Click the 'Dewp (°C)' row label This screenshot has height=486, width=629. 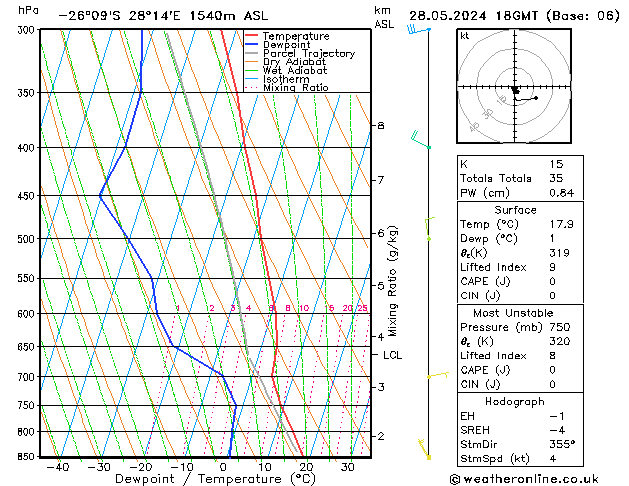[489, 239]
